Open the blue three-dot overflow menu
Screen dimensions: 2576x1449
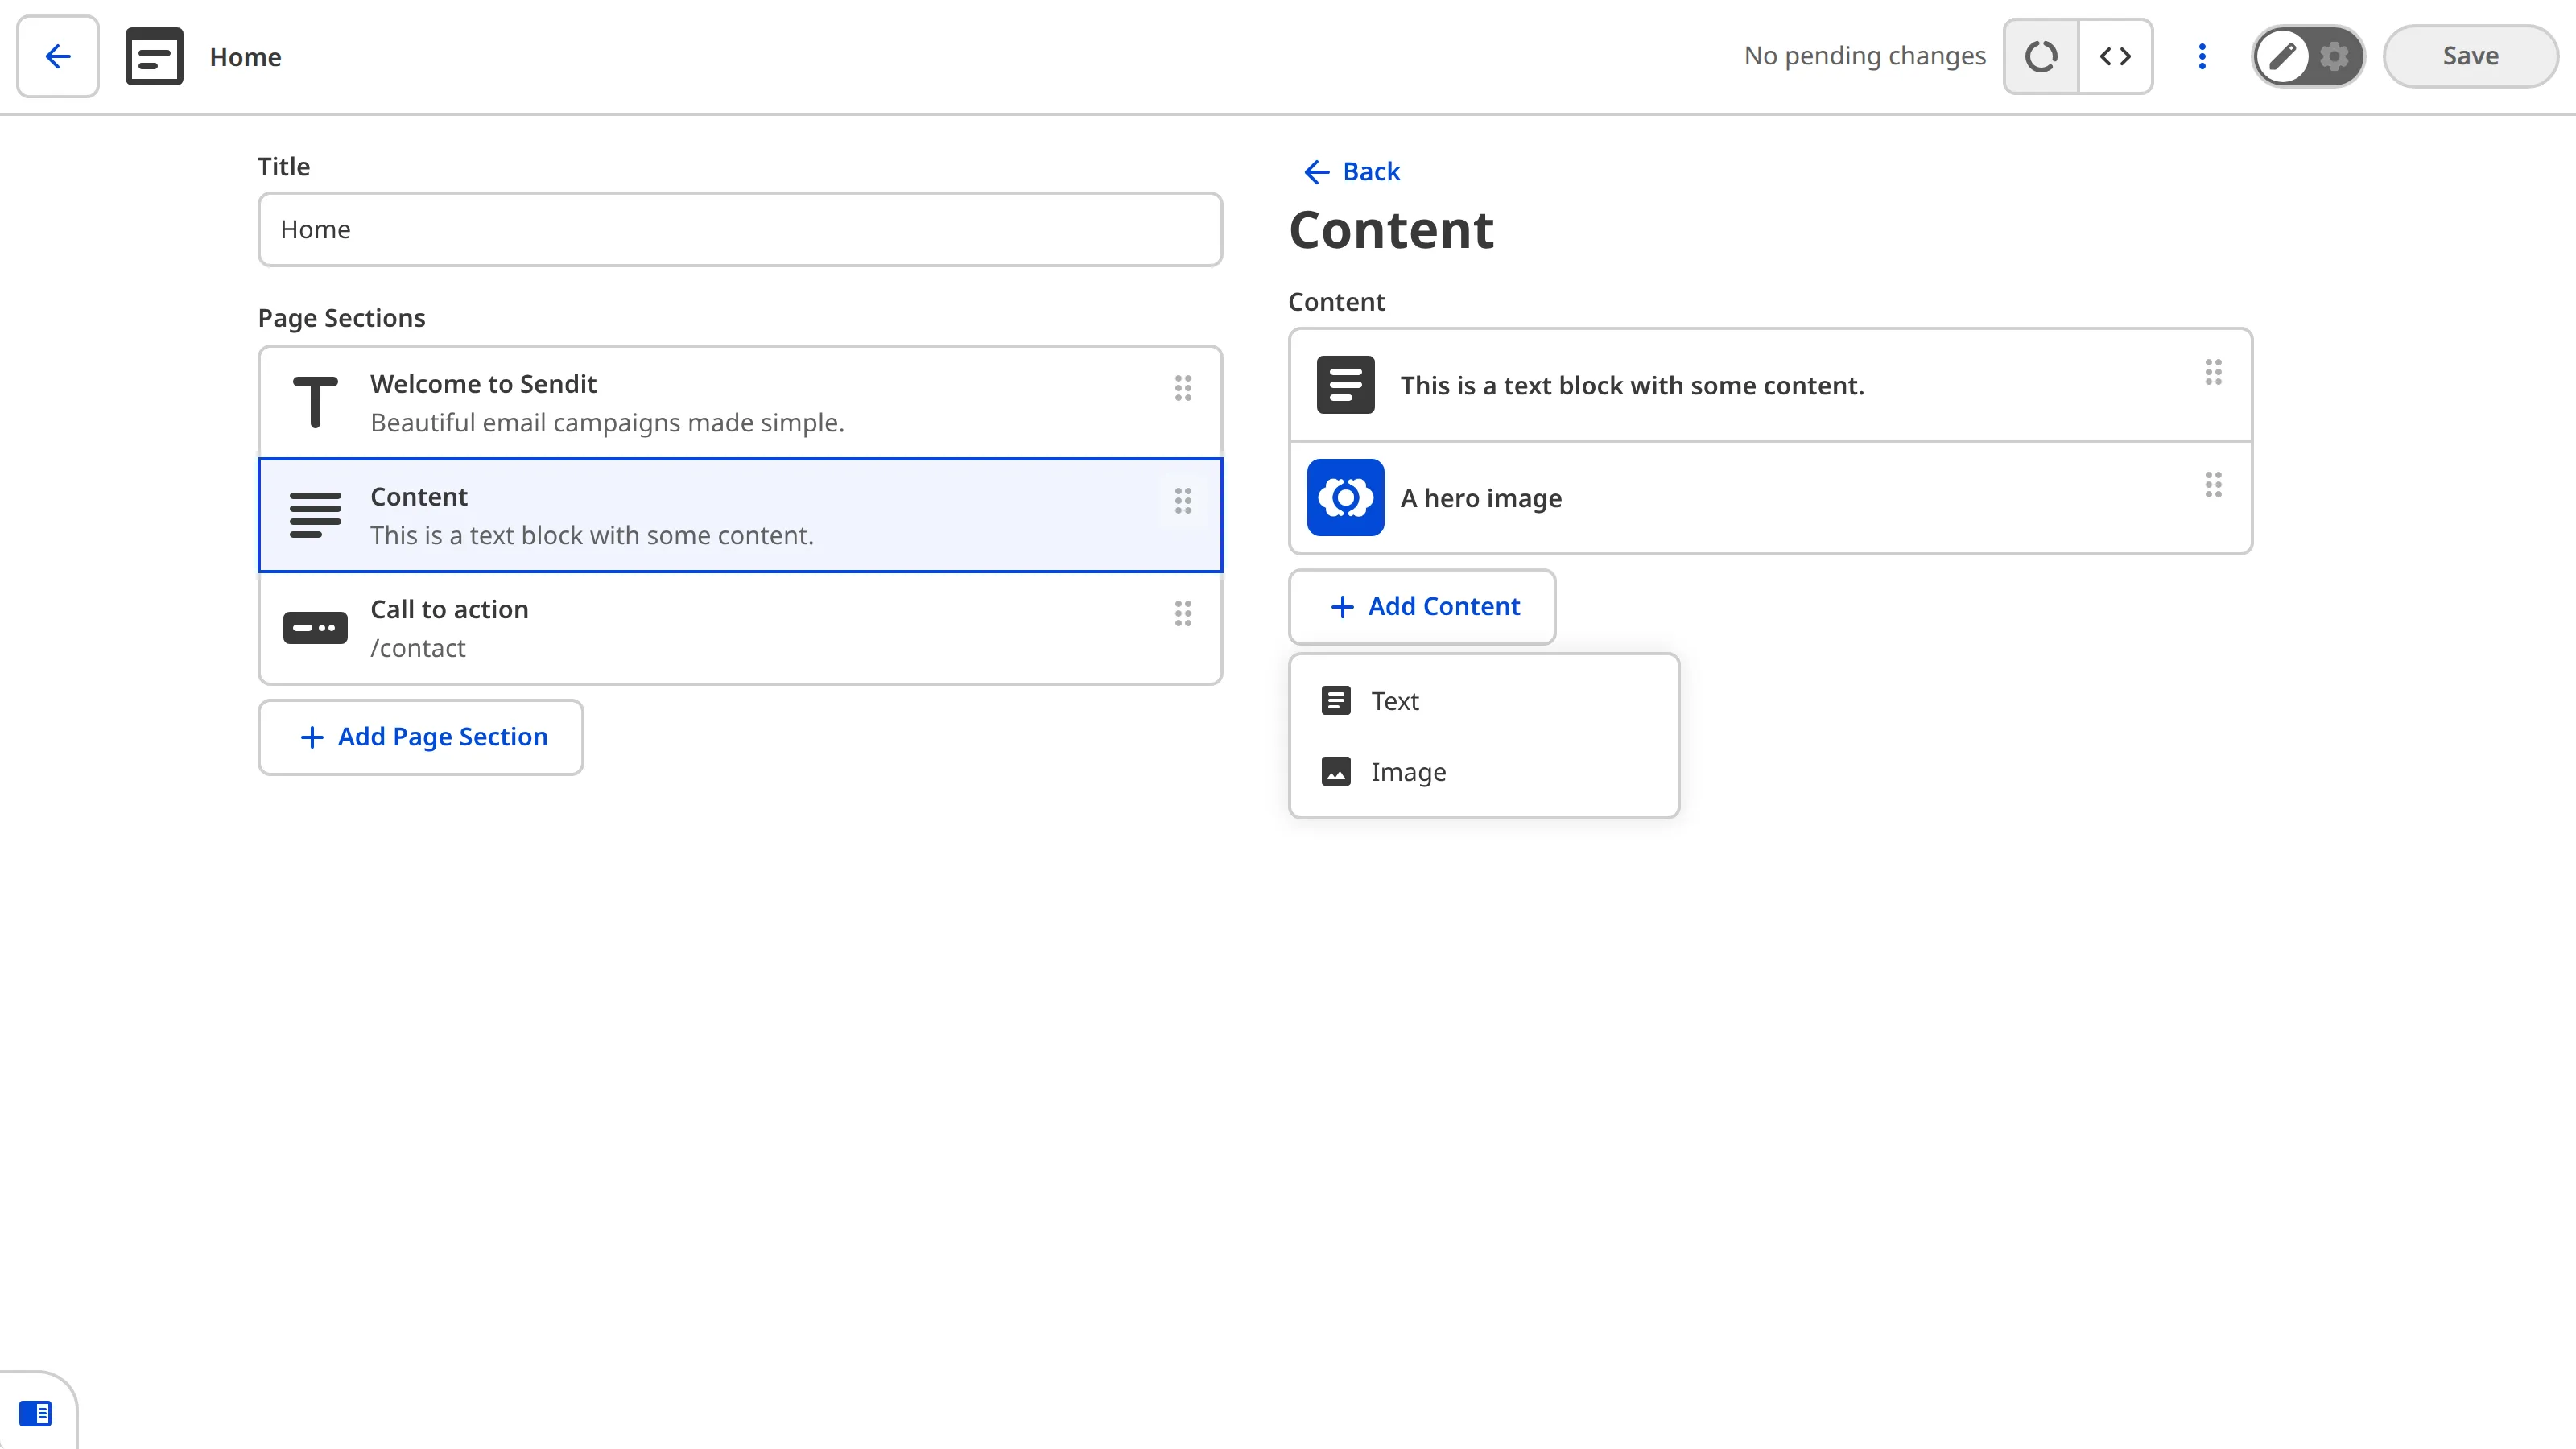[2202, 56]
